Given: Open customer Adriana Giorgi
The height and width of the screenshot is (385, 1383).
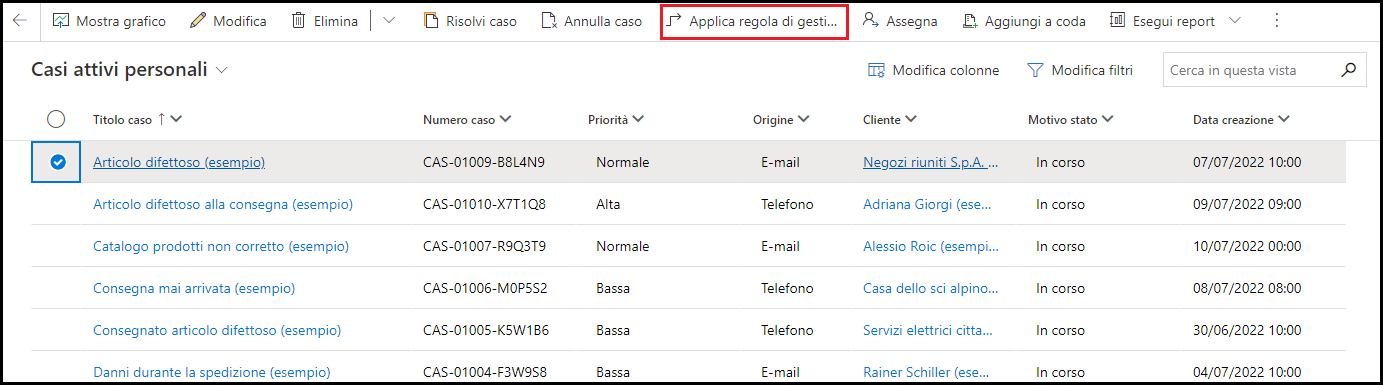Looking at the screenshot, I should [927, 204].
